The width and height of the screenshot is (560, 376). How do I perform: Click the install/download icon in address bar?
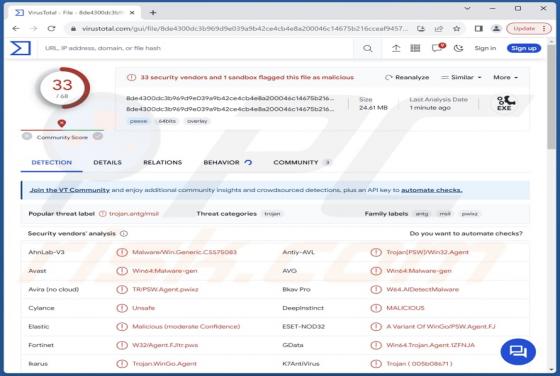tap(421, 29)
